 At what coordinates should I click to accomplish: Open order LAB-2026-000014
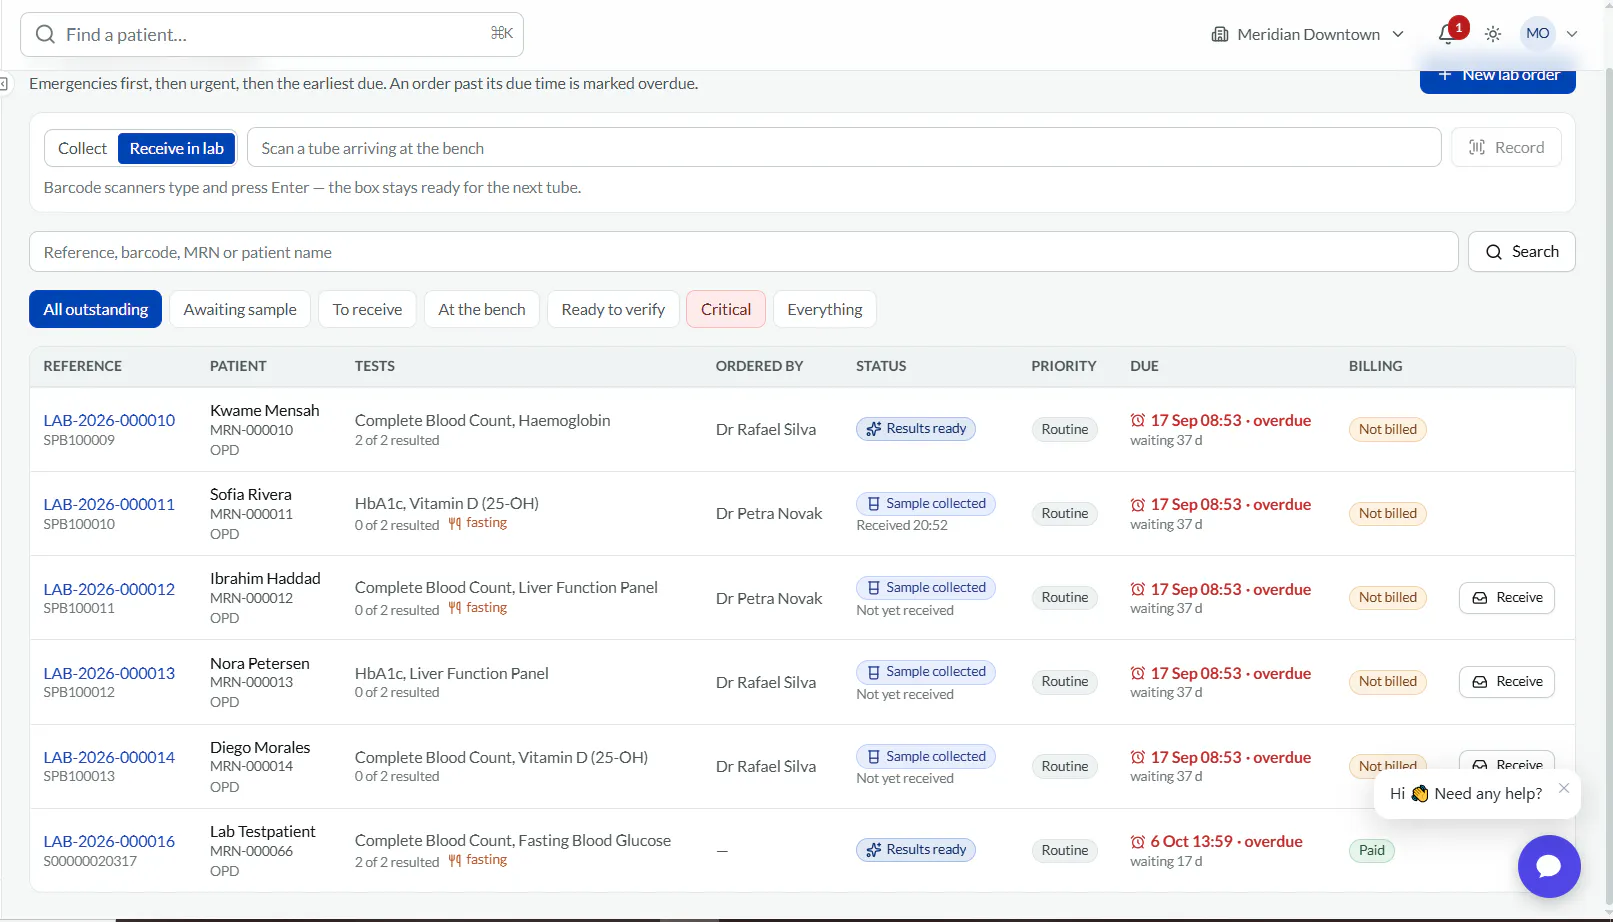click(109, 757)
